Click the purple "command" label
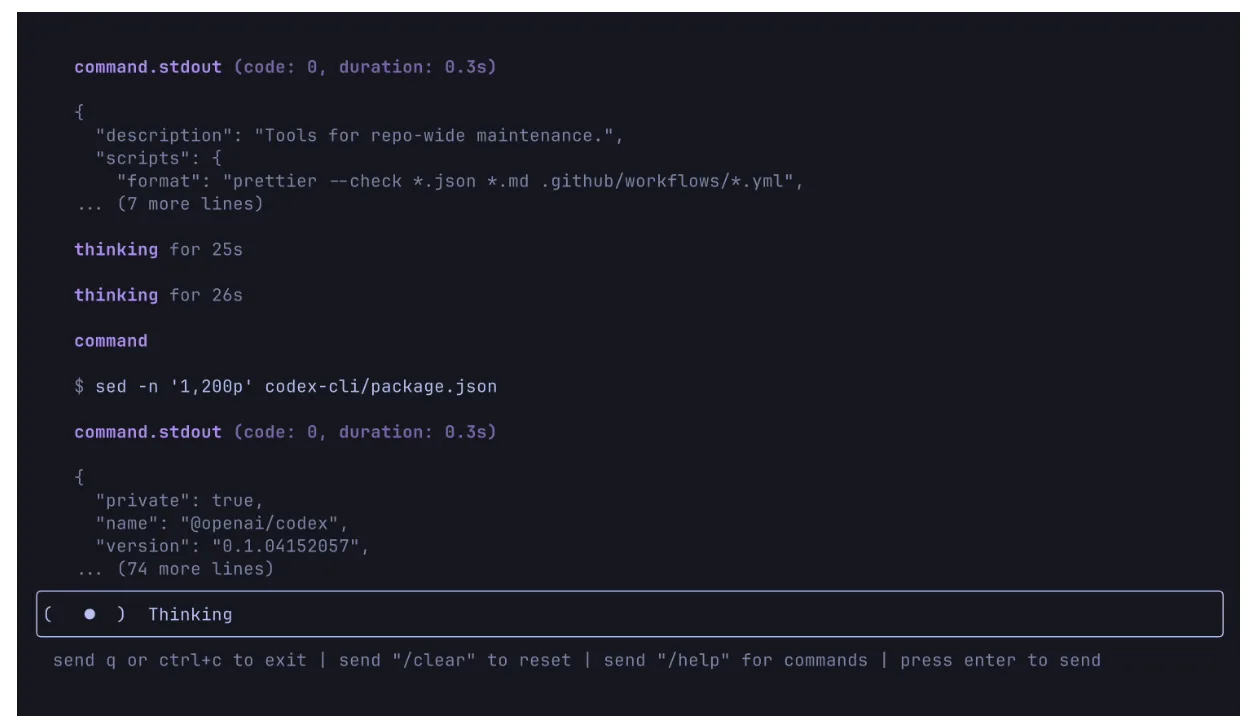1255x727 pixels. [111, 341]
